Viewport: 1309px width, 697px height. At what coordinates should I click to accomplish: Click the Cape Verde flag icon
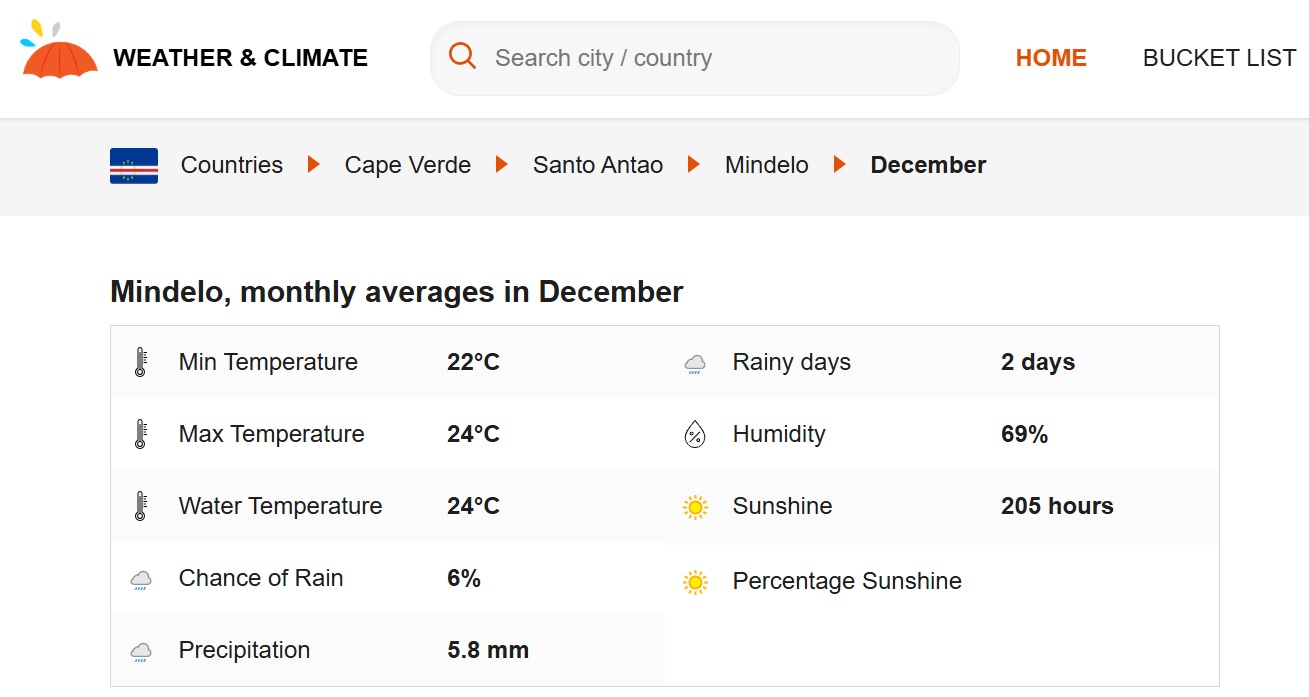133,165
